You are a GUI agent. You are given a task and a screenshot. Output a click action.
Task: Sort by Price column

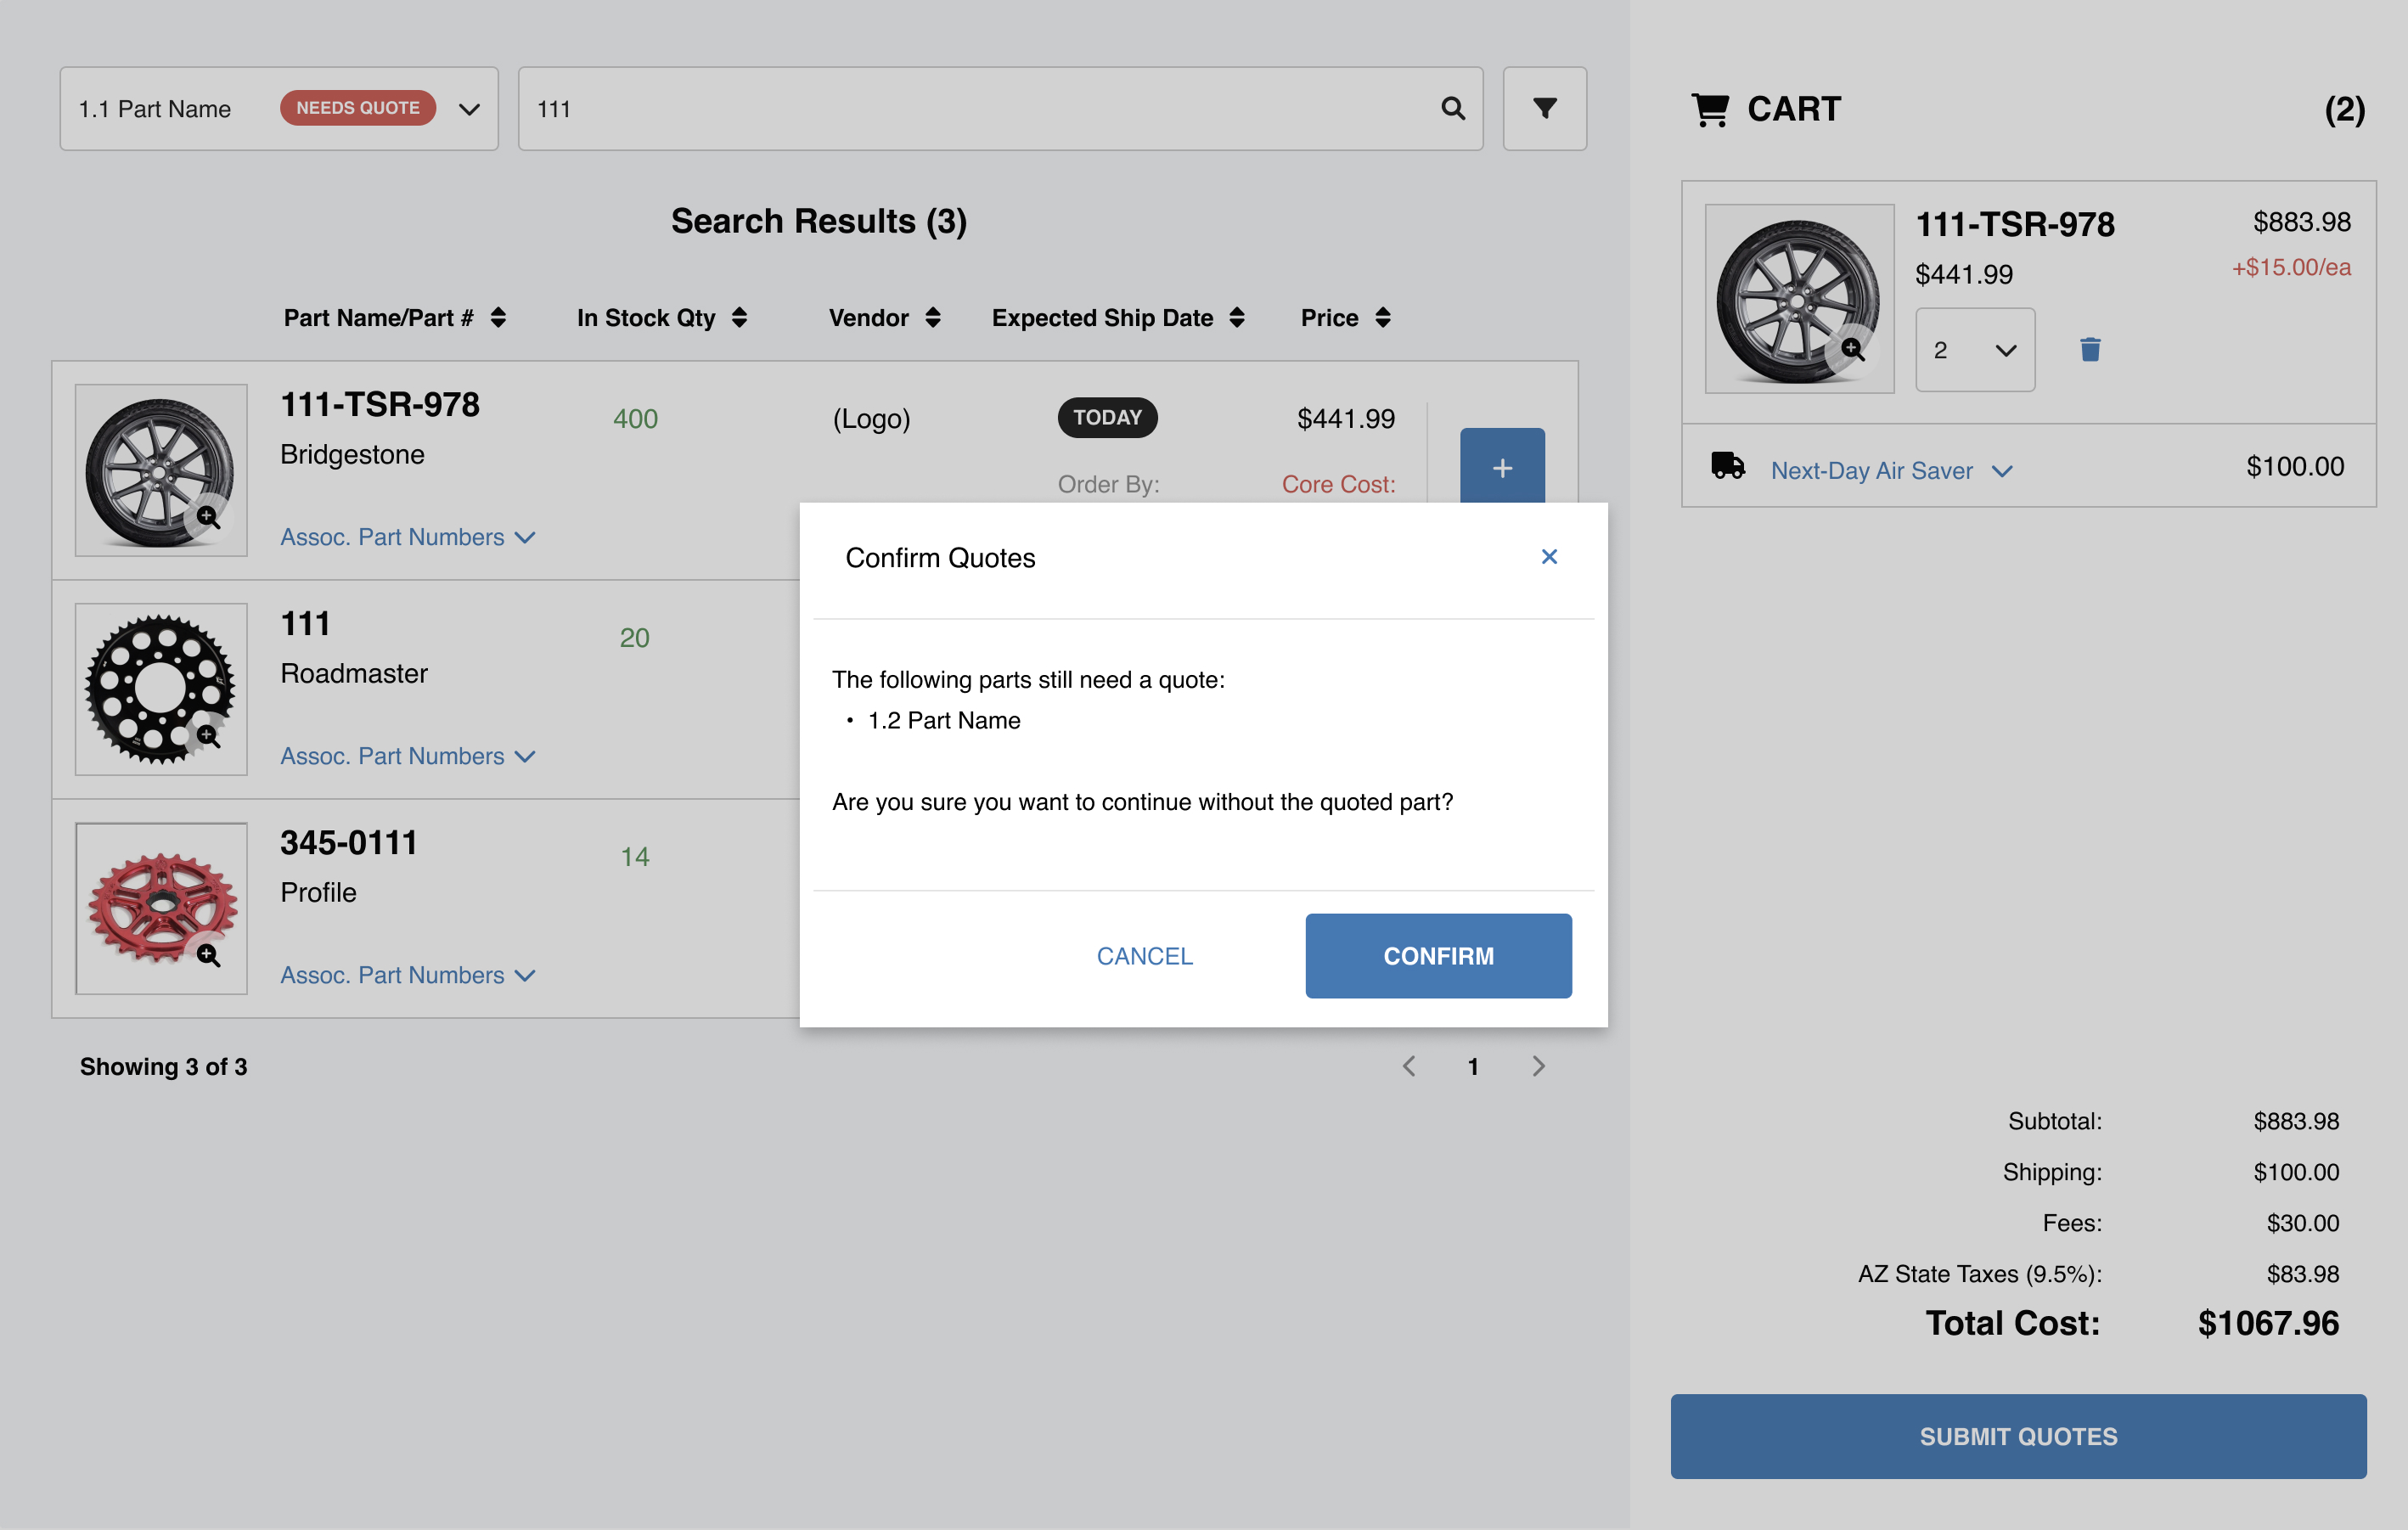pos(1382,318)
